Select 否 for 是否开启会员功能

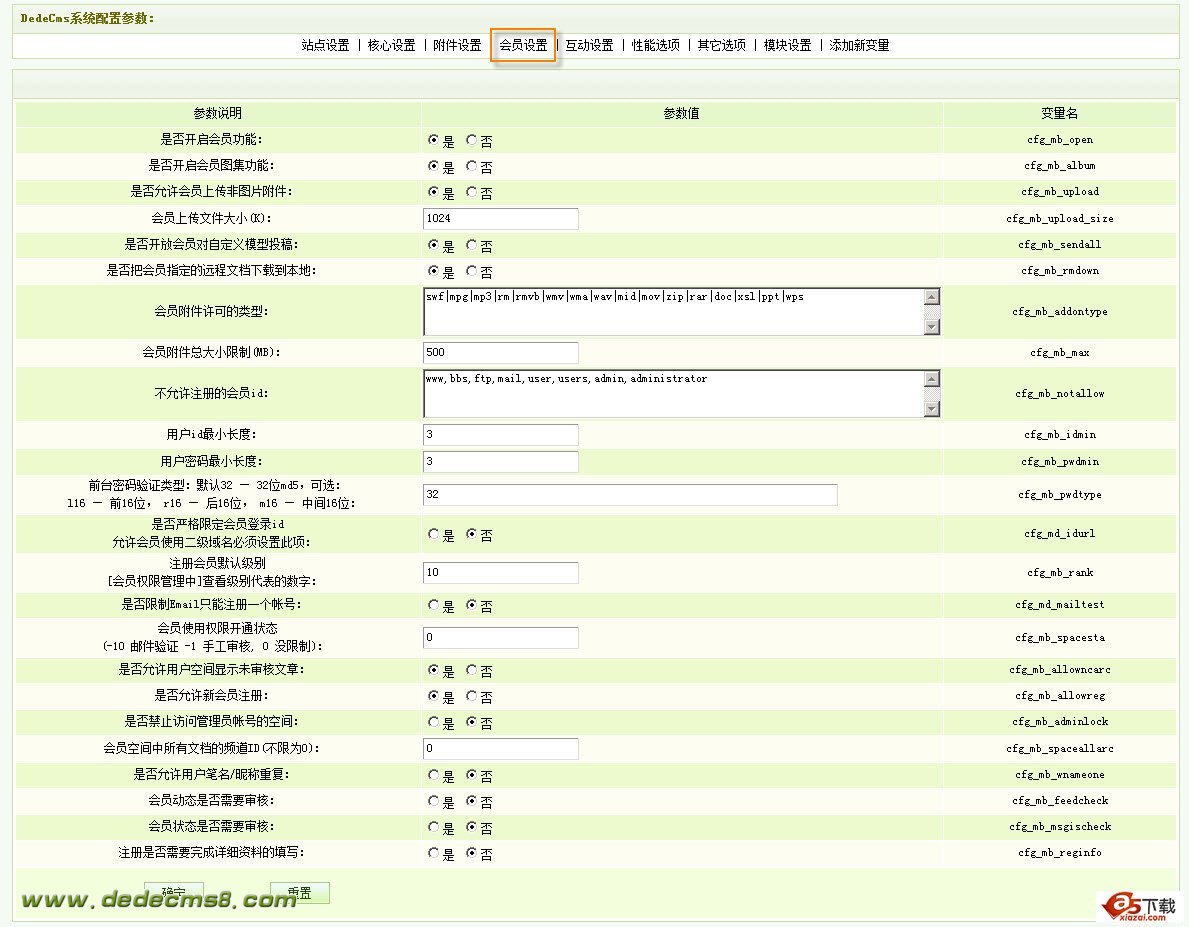[x=472, y=141]
